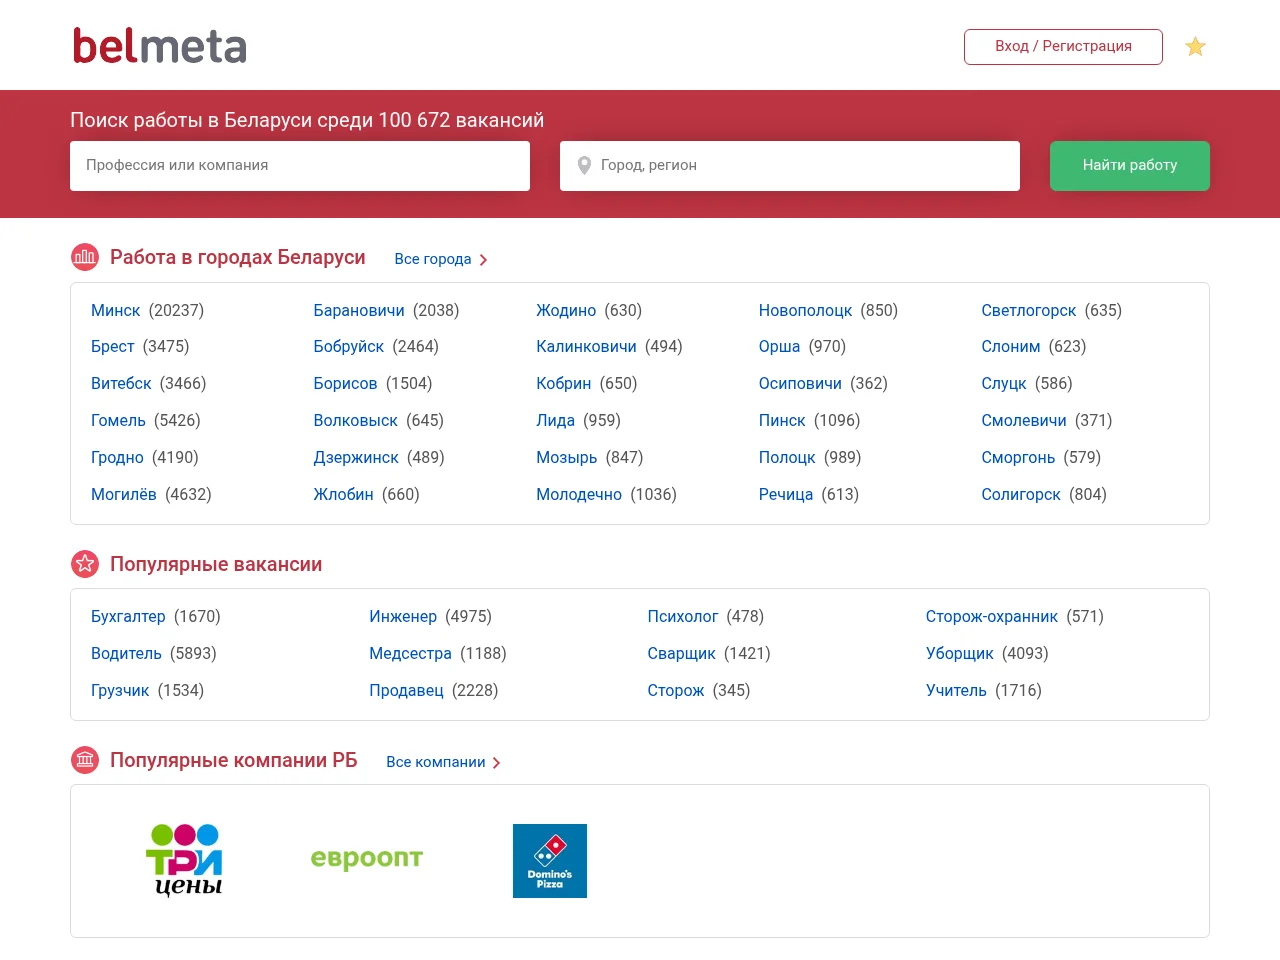Open jobs in Солигорск
The image size is (1280, 960).
[x=1021, y=494]
